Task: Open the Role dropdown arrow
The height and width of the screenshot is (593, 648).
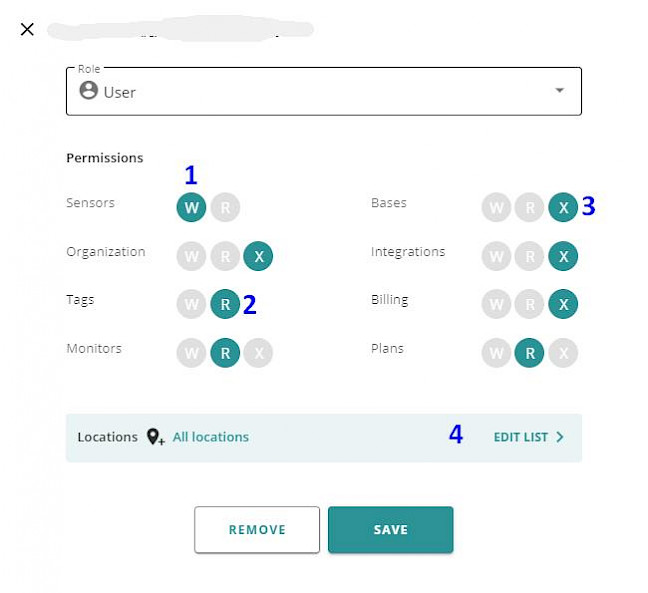Action: 560,90
